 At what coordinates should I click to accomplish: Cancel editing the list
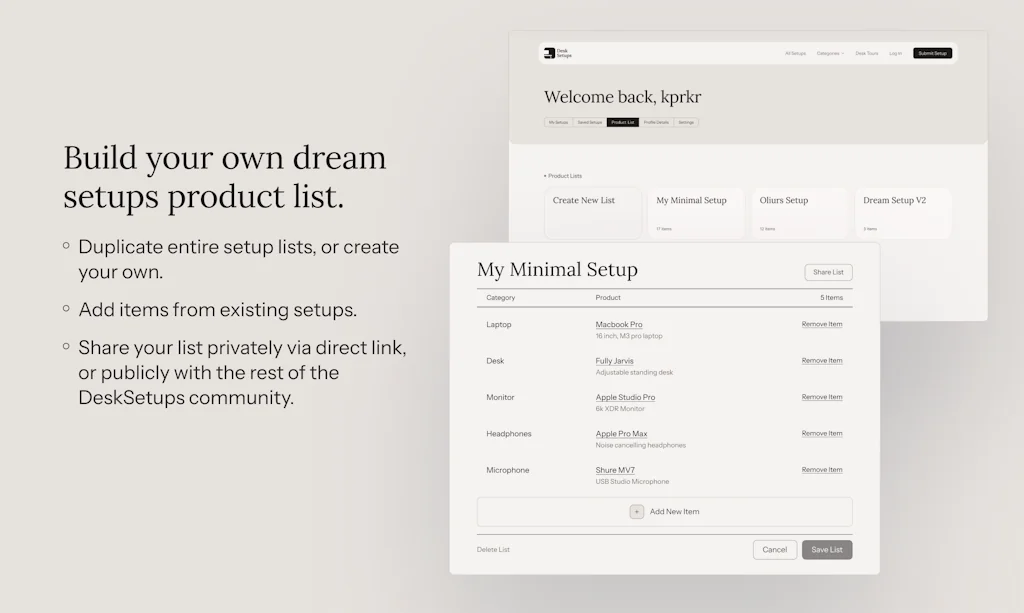(775, 550)
